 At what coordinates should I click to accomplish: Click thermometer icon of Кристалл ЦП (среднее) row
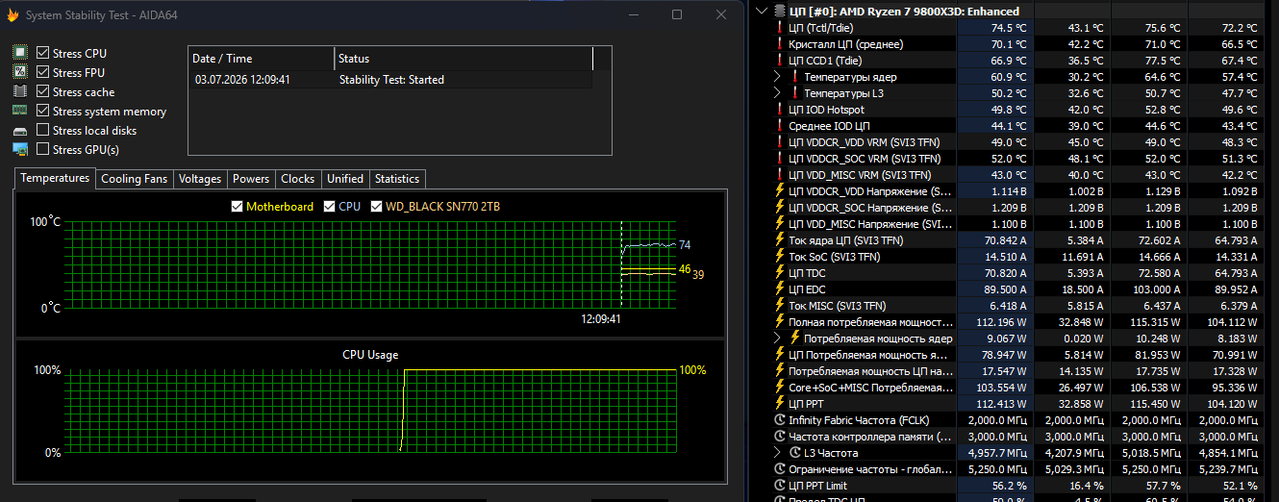pyautogui.click(x=780, y=44)
